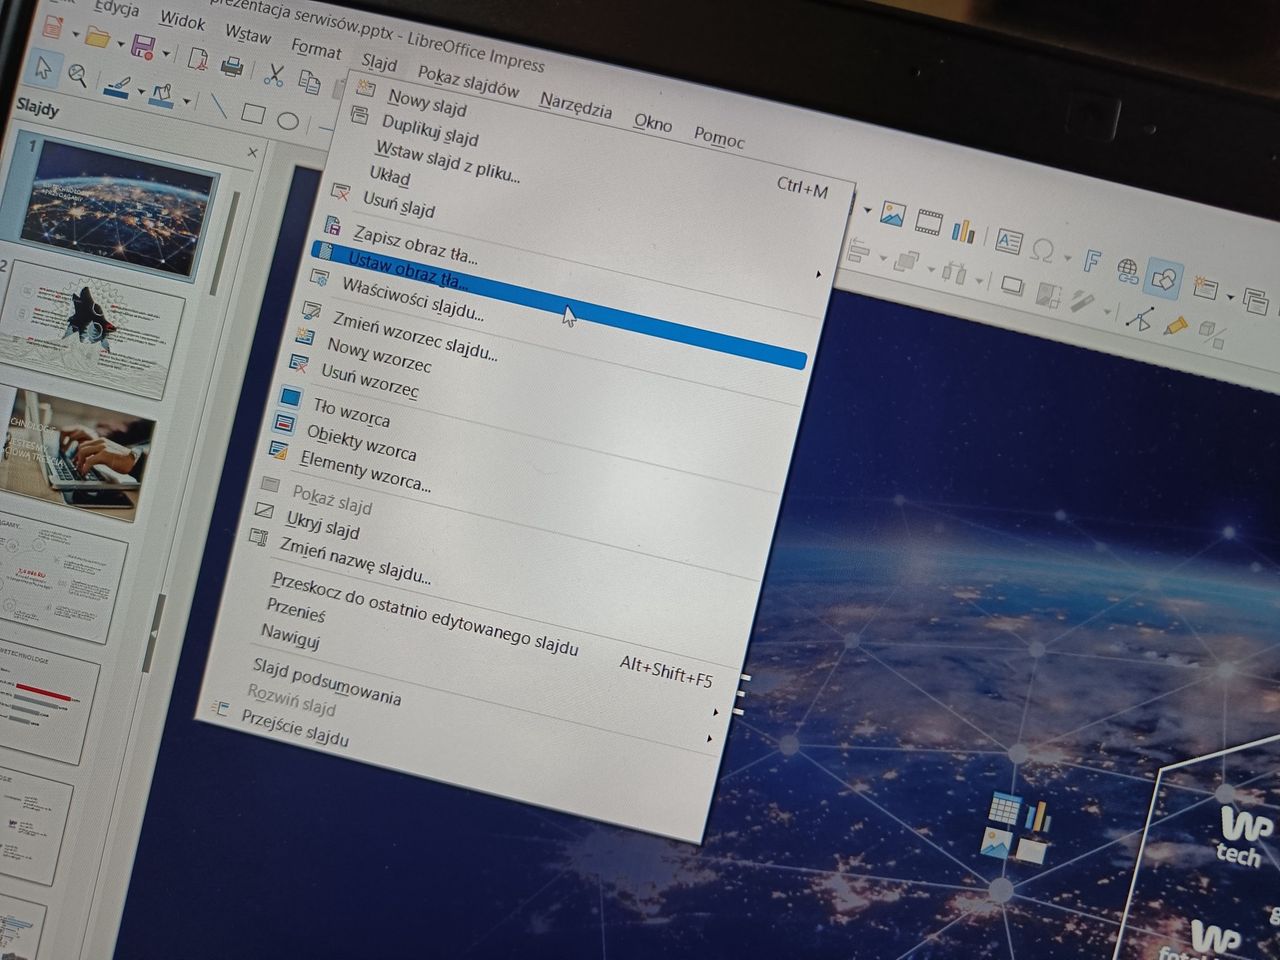Click the Insert Text Box icon

pyautogui.click(x=1008, y=242)
